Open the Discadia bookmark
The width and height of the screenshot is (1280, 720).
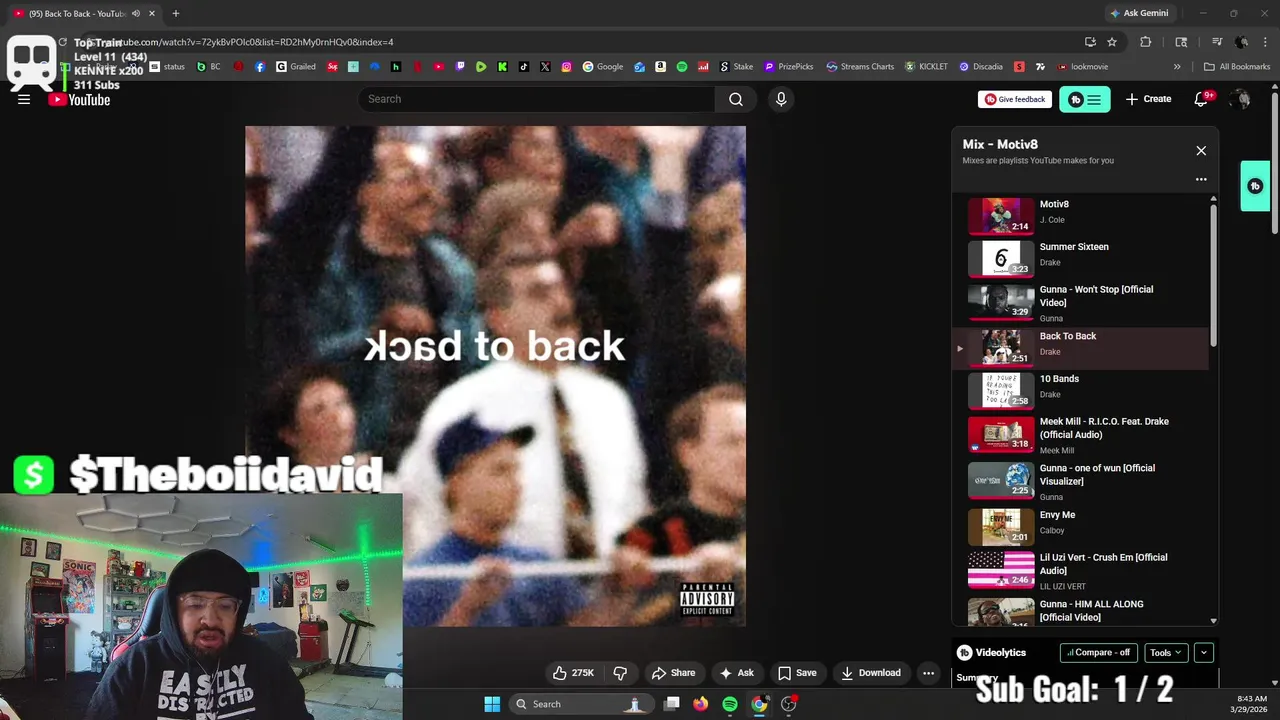(980, 67)
